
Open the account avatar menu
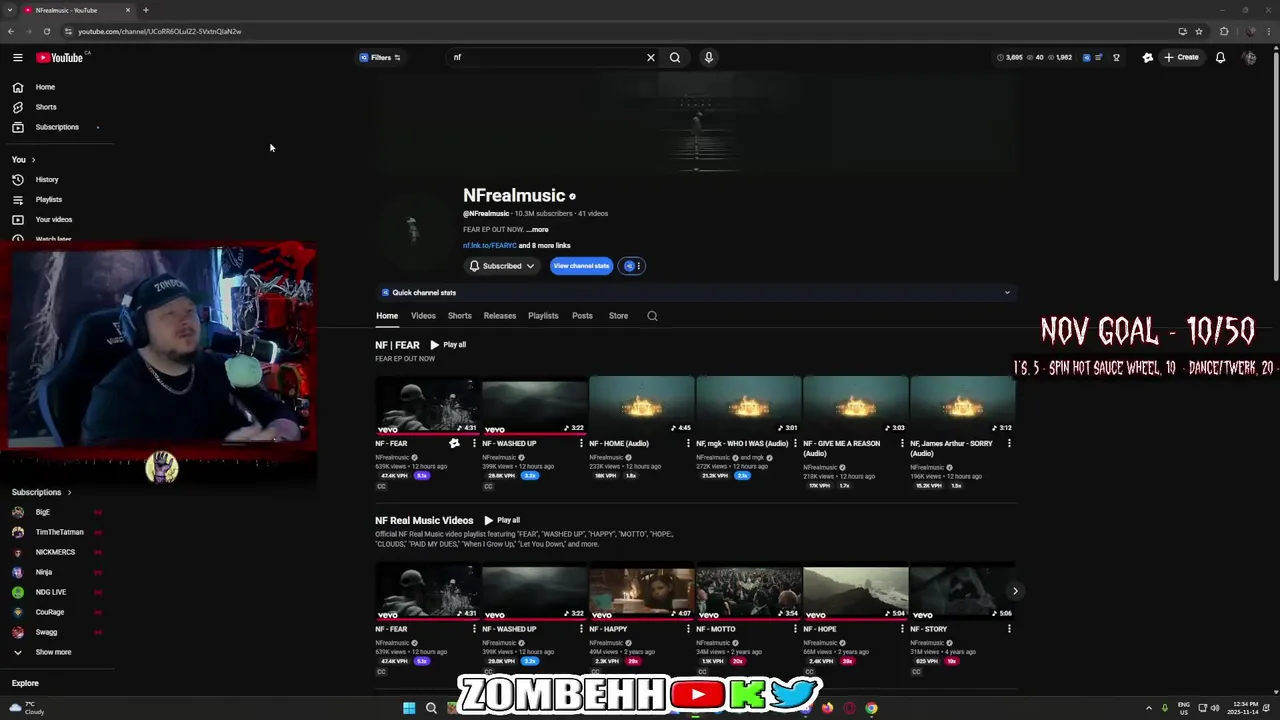pos(1249,57)
